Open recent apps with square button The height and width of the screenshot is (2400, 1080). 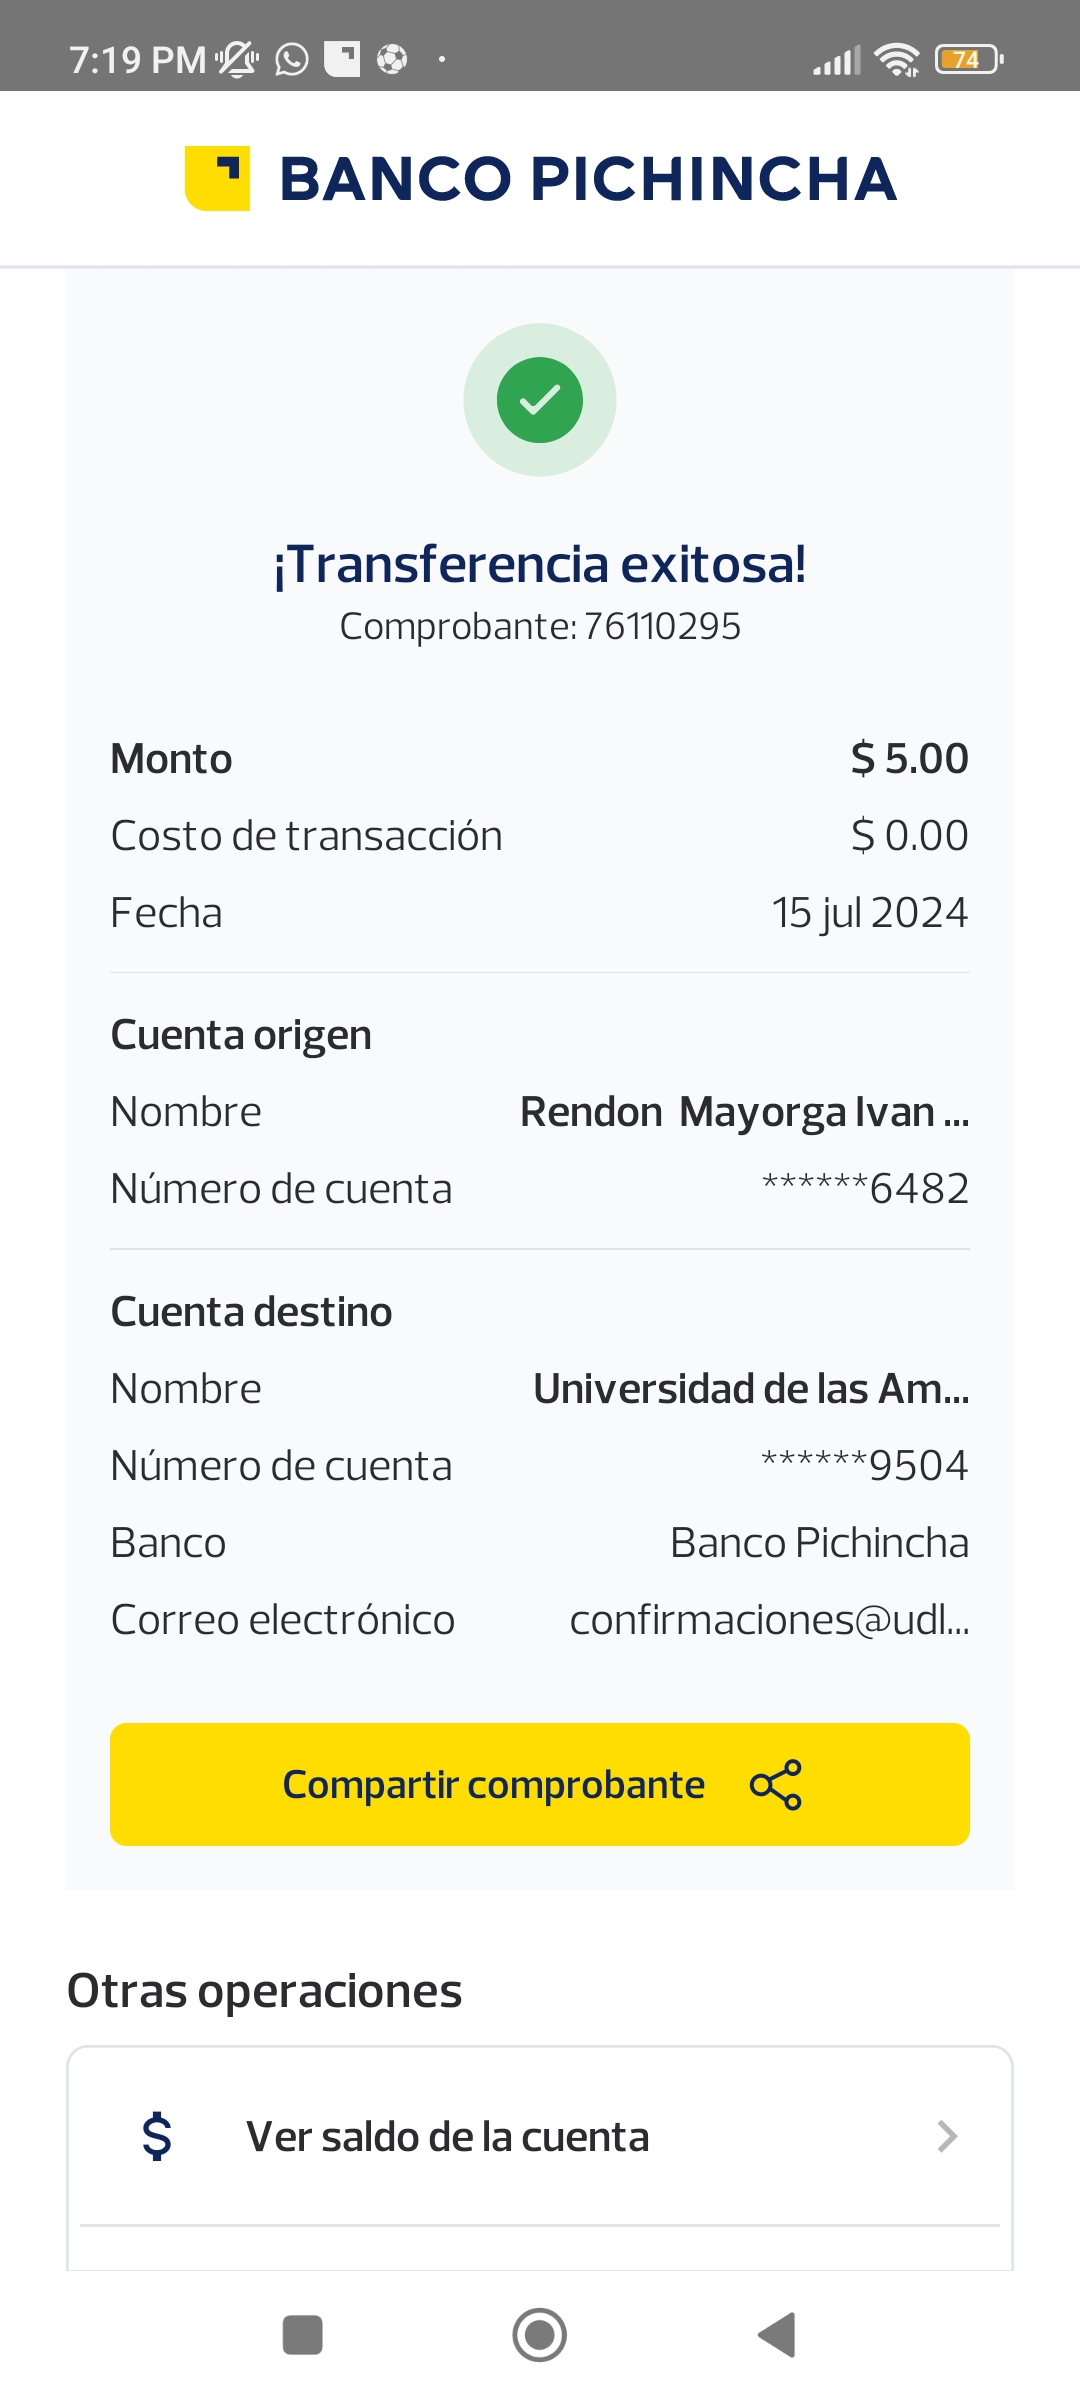click(303, 2335)
